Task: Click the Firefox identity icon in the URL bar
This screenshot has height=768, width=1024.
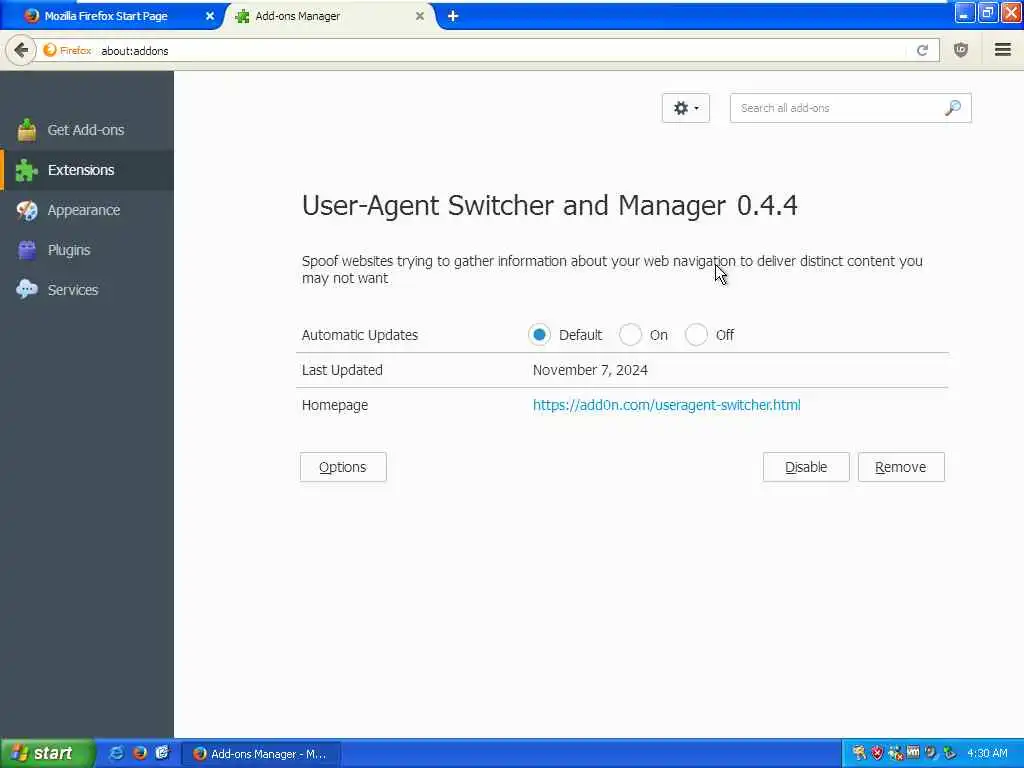Action: tap(67, 50)
